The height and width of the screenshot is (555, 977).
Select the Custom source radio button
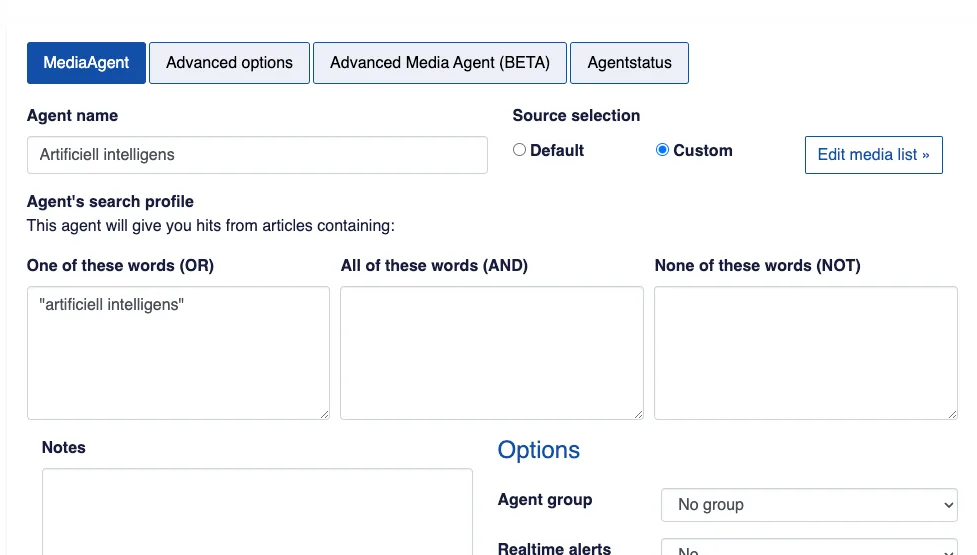pyautogui.click(x=662, y=150)
